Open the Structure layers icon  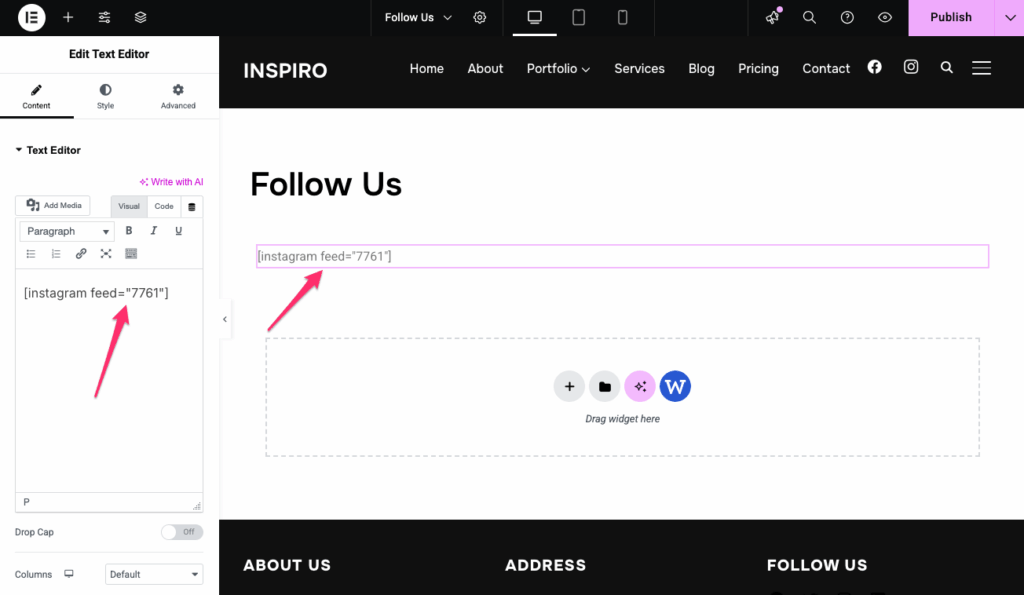click(140, 18)
